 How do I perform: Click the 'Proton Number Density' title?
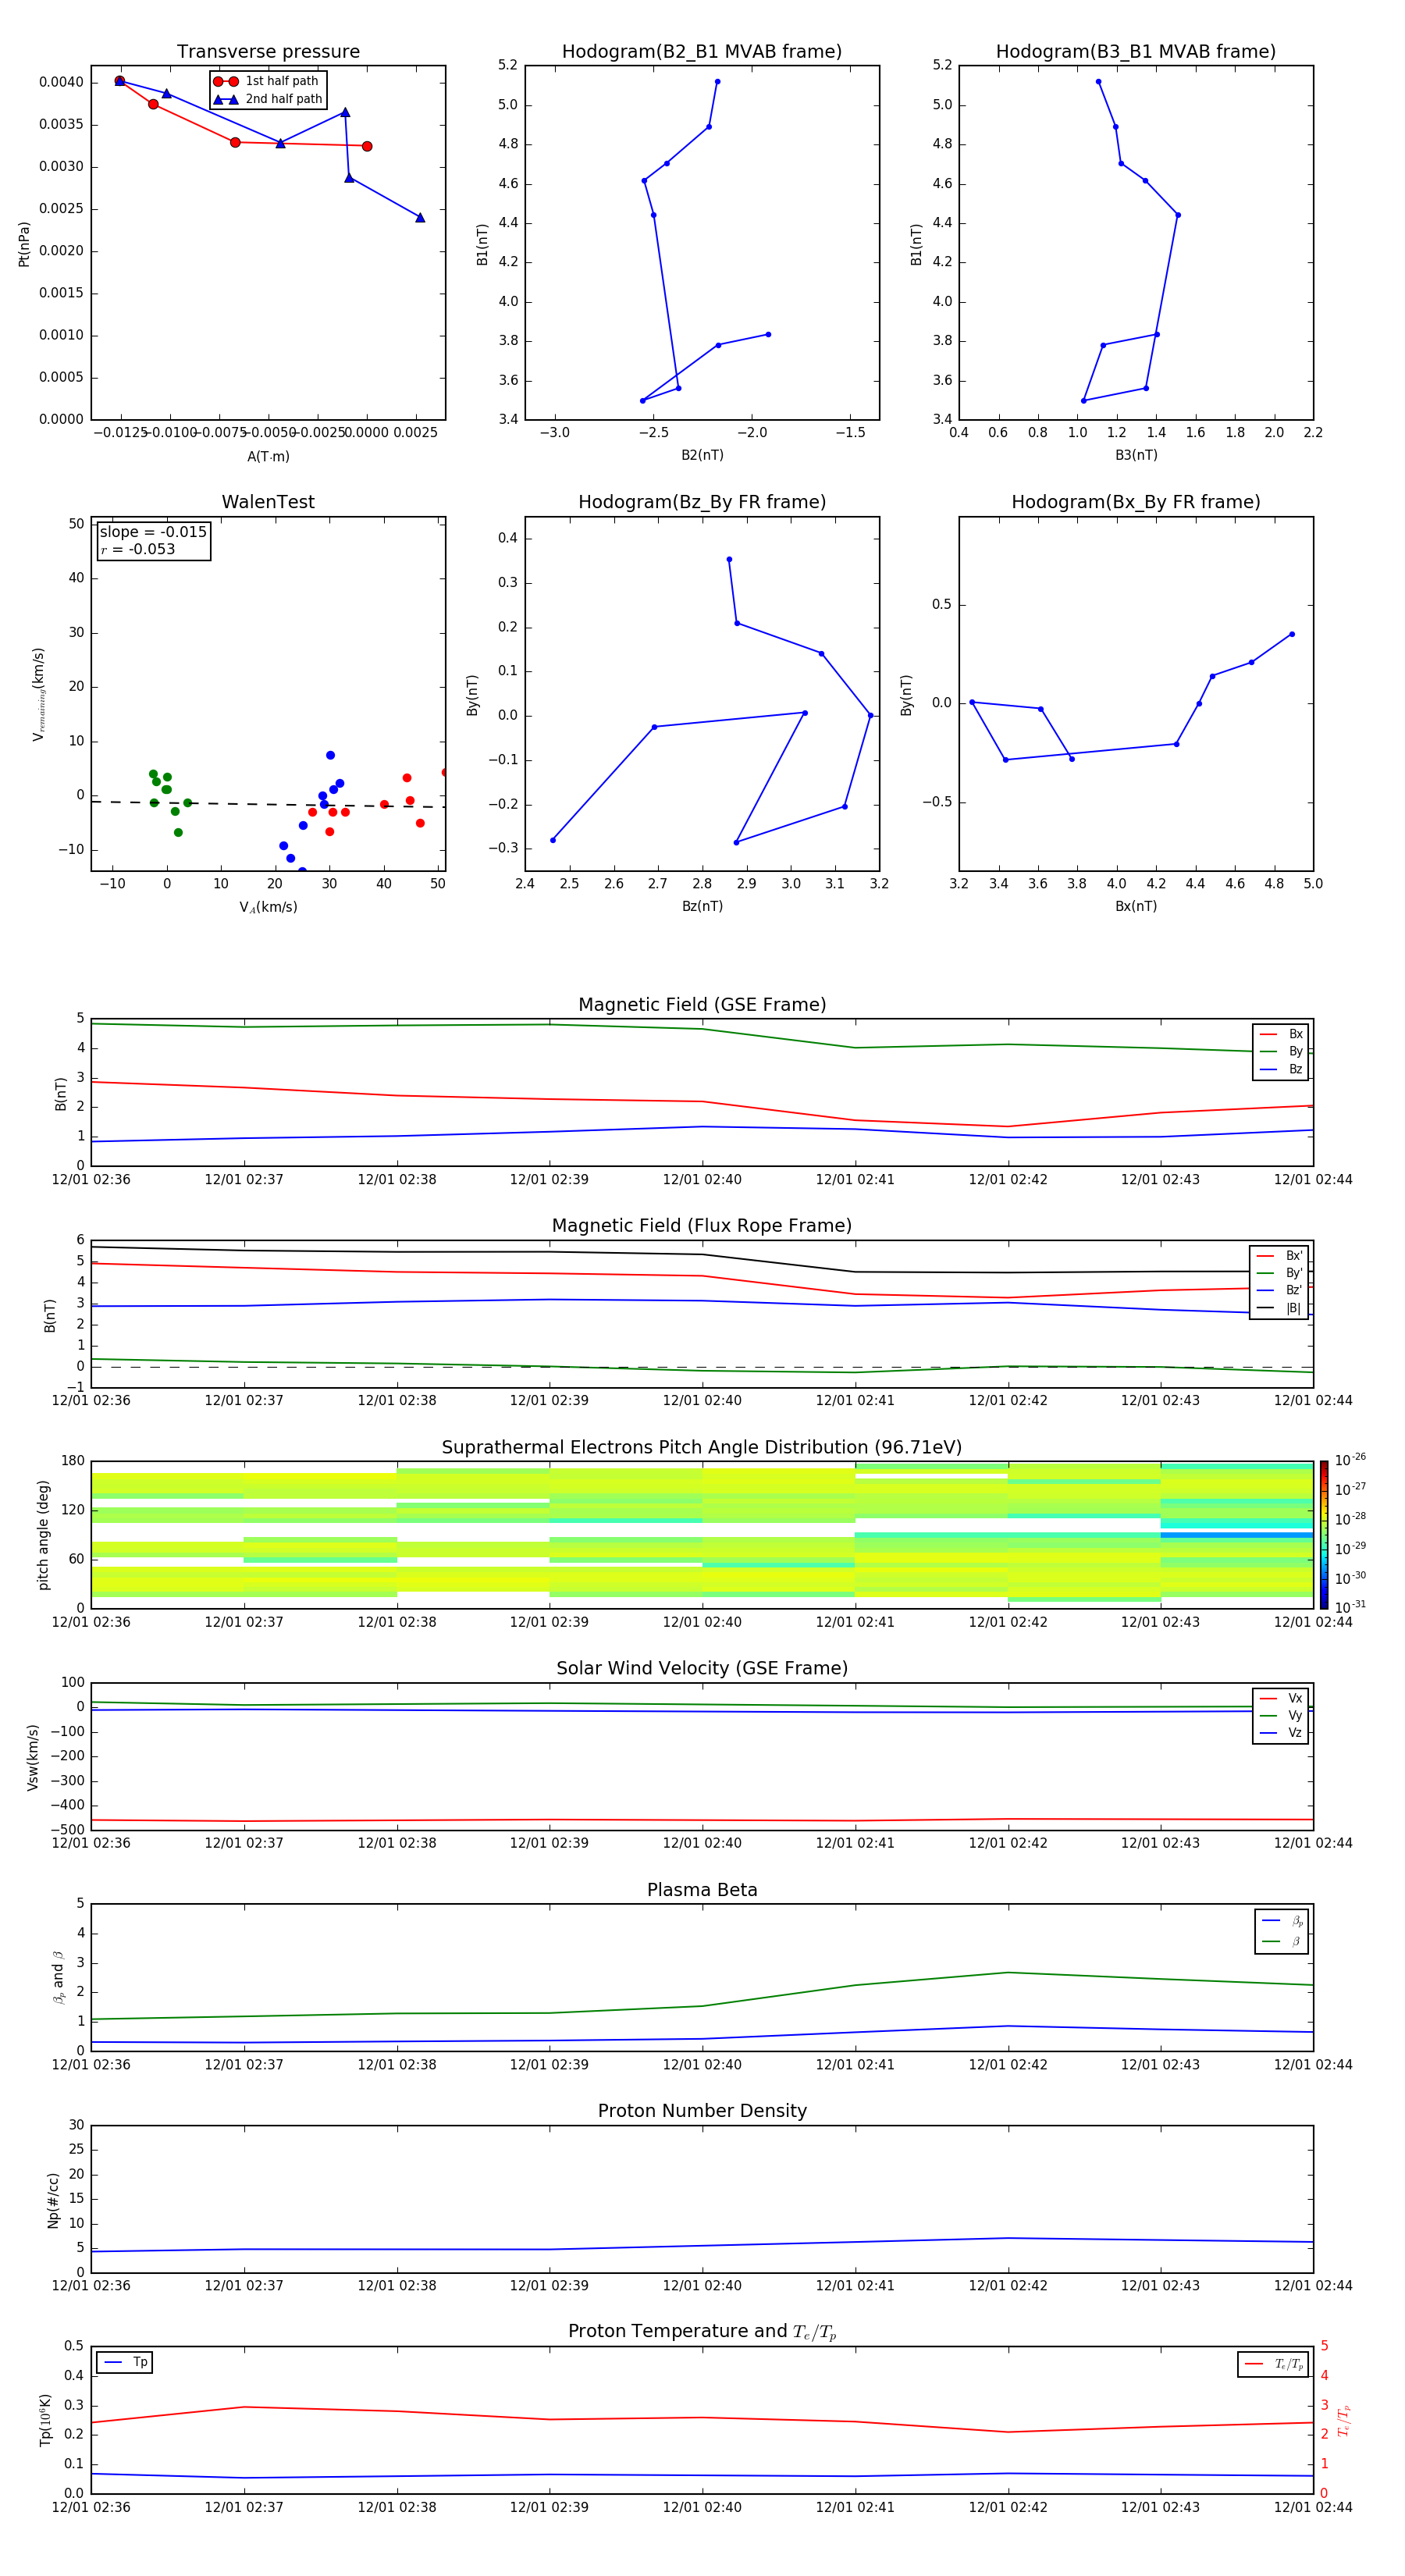(702, 2111)
